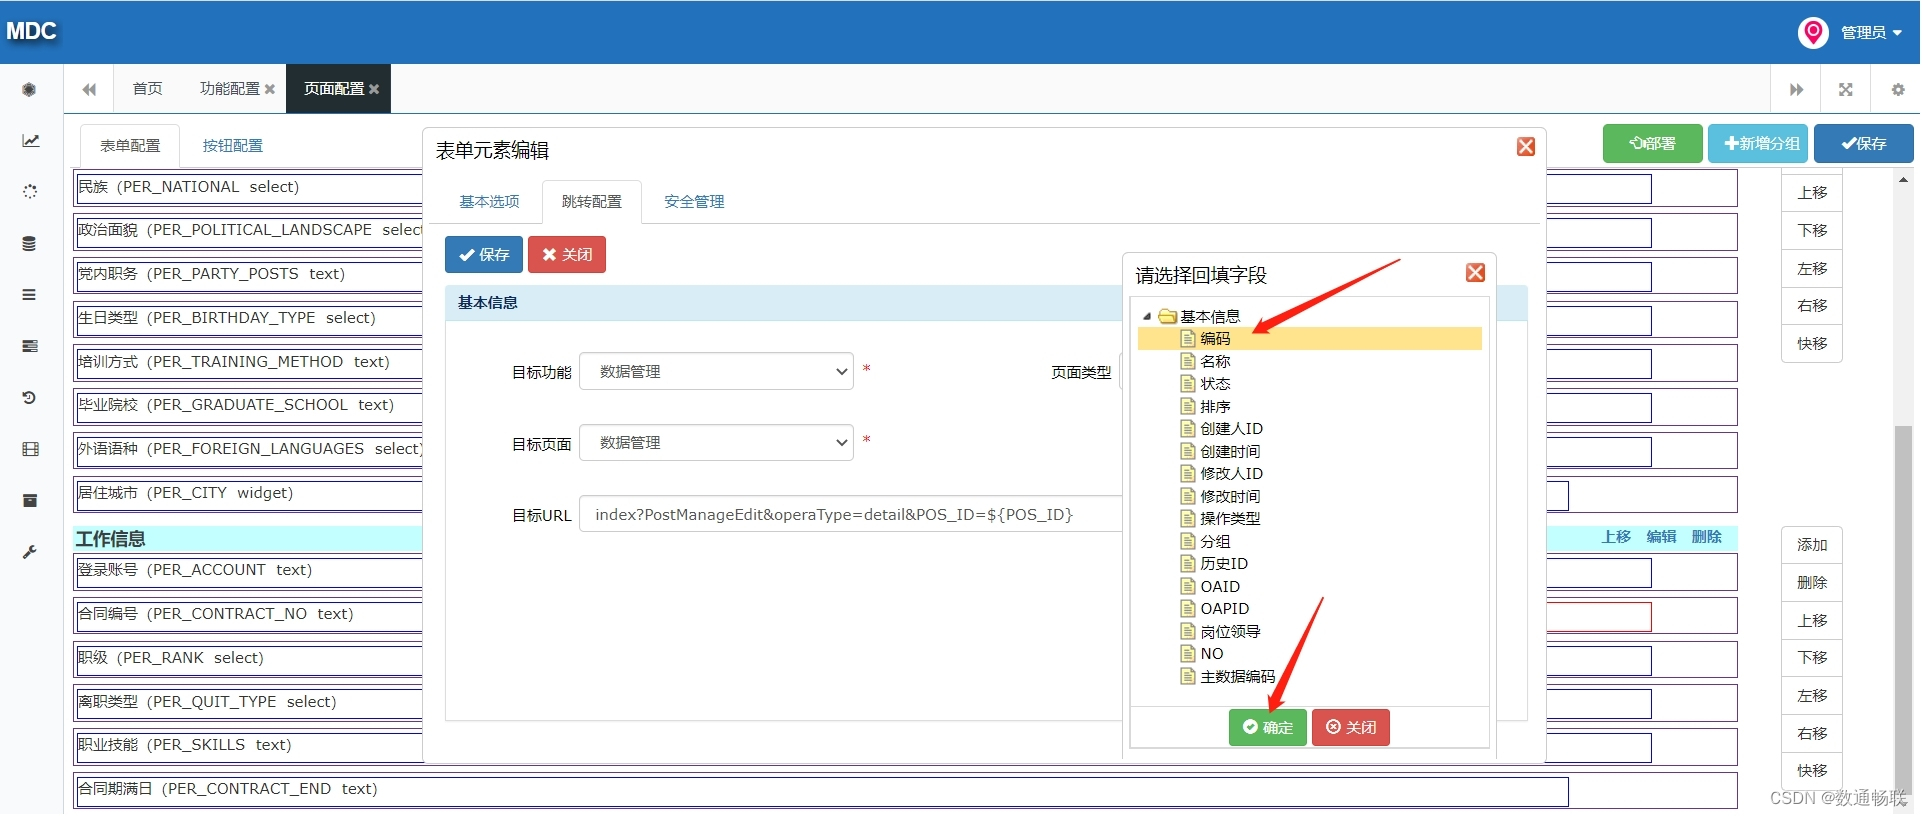Collapse the 基本信息 tree node
1922x816 pixels.
pyautogui.click(x=1147, y=316)
